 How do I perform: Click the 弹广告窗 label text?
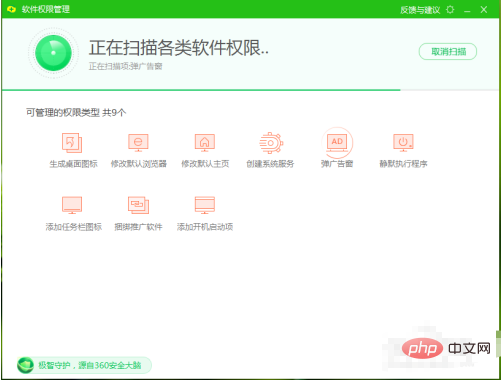[x=337, y=164]
